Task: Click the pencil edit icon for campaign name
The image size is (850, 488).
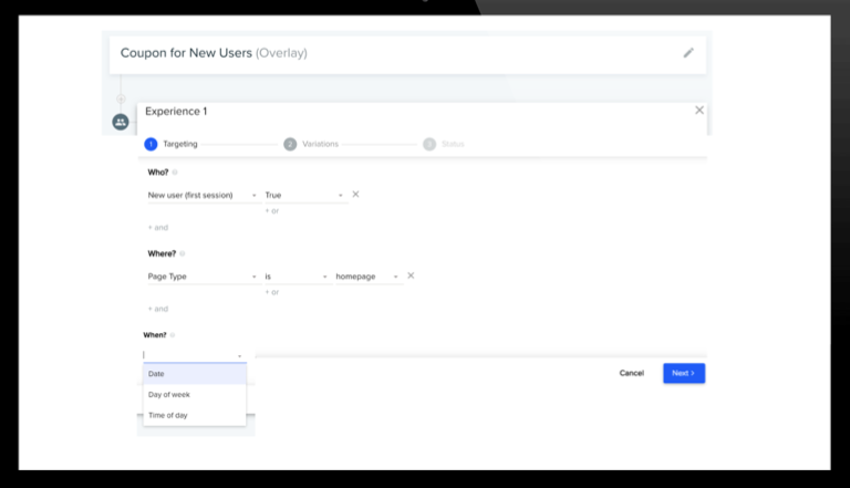Action: [x=688, y=53]
